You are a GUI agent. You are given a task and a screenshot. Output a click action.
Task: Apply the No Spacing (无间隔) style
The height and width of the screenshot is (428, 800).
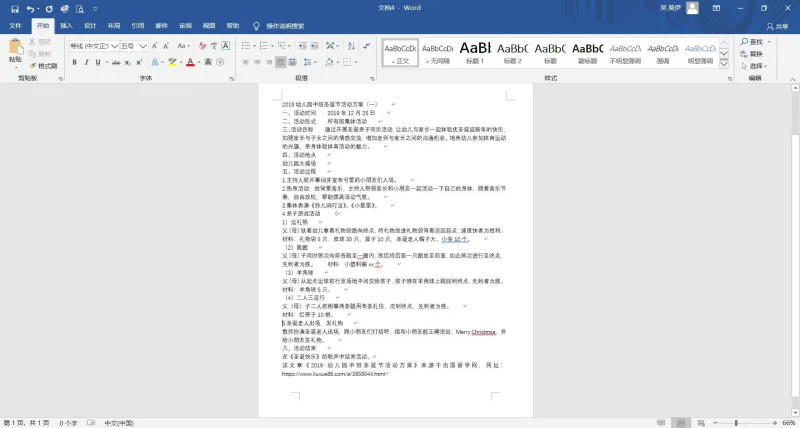pos(438,53)
